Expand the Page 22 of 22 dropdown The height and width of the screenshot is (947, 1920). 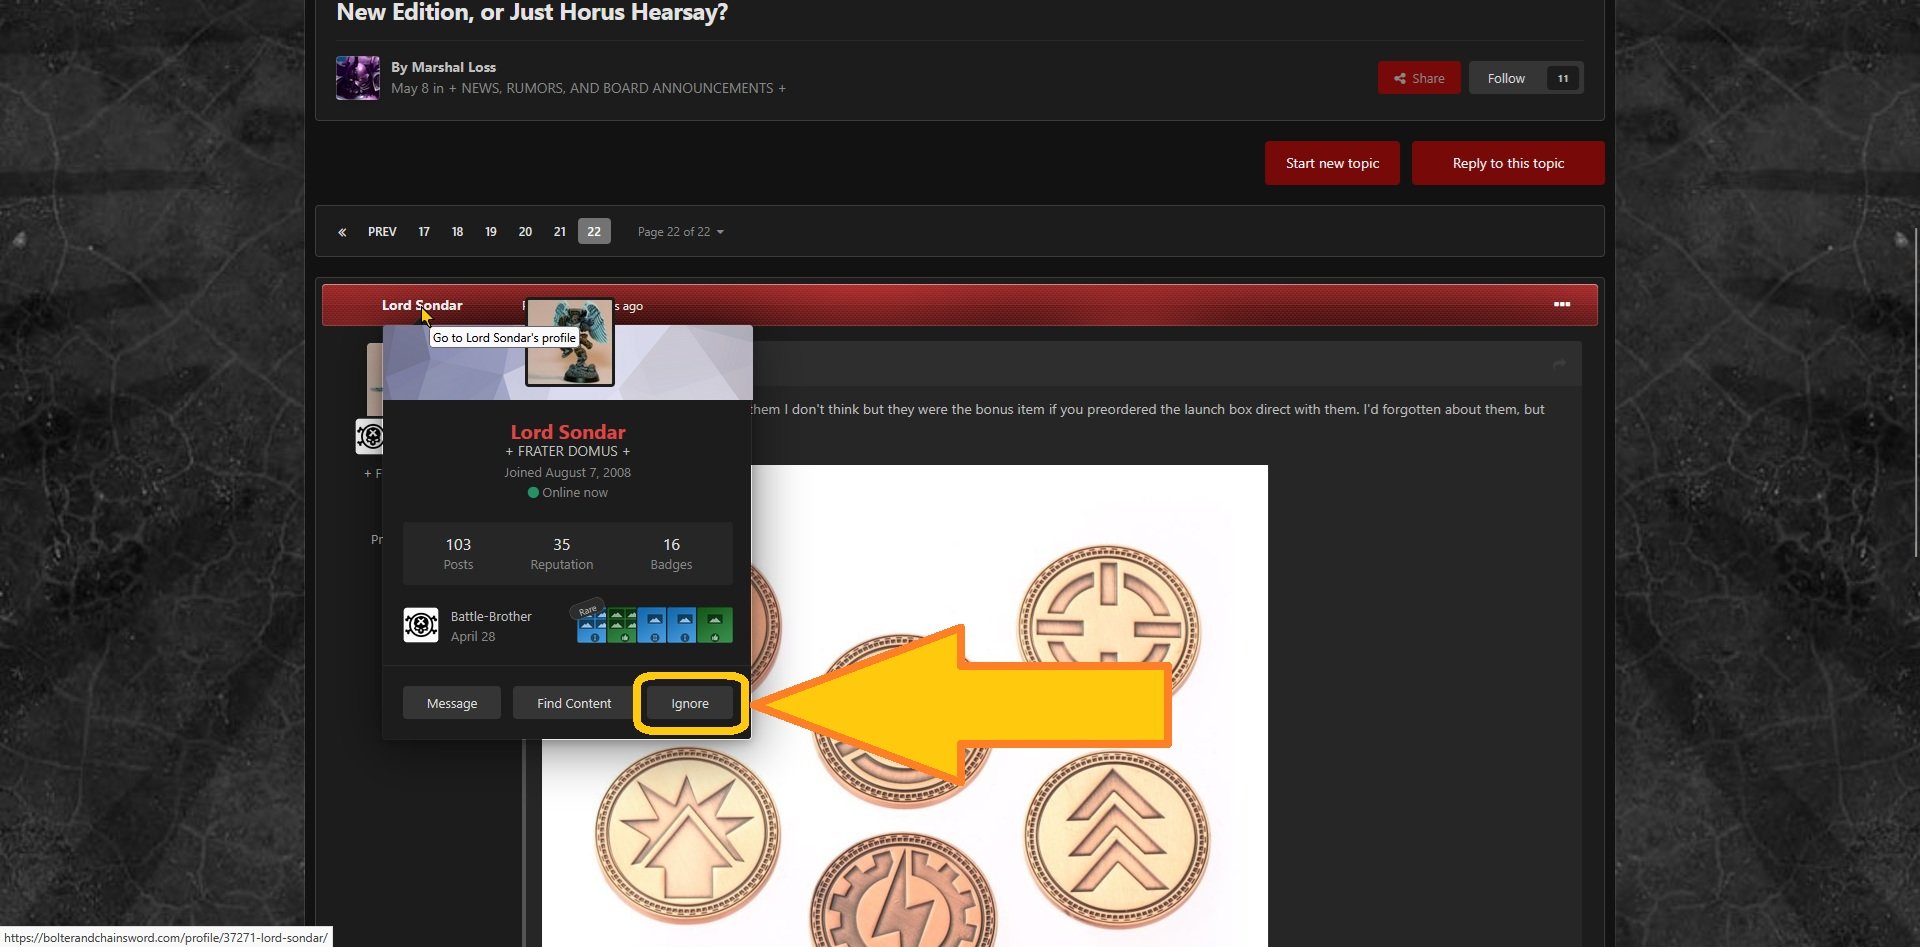(x=680, y=232)
